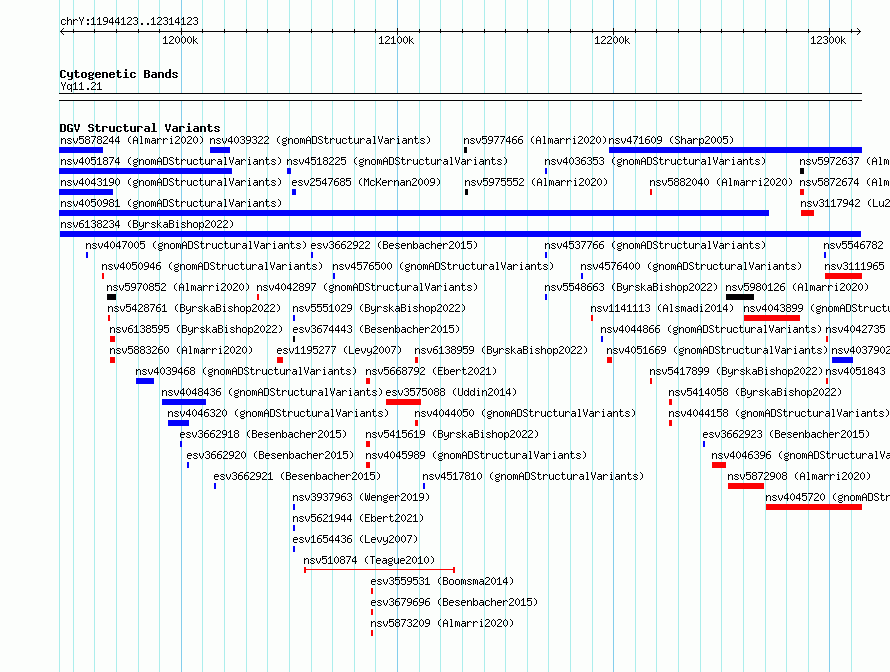
Task: Open the nsv4518225 (gnomADStructuralVariants) label
Action: coord(397,161)
